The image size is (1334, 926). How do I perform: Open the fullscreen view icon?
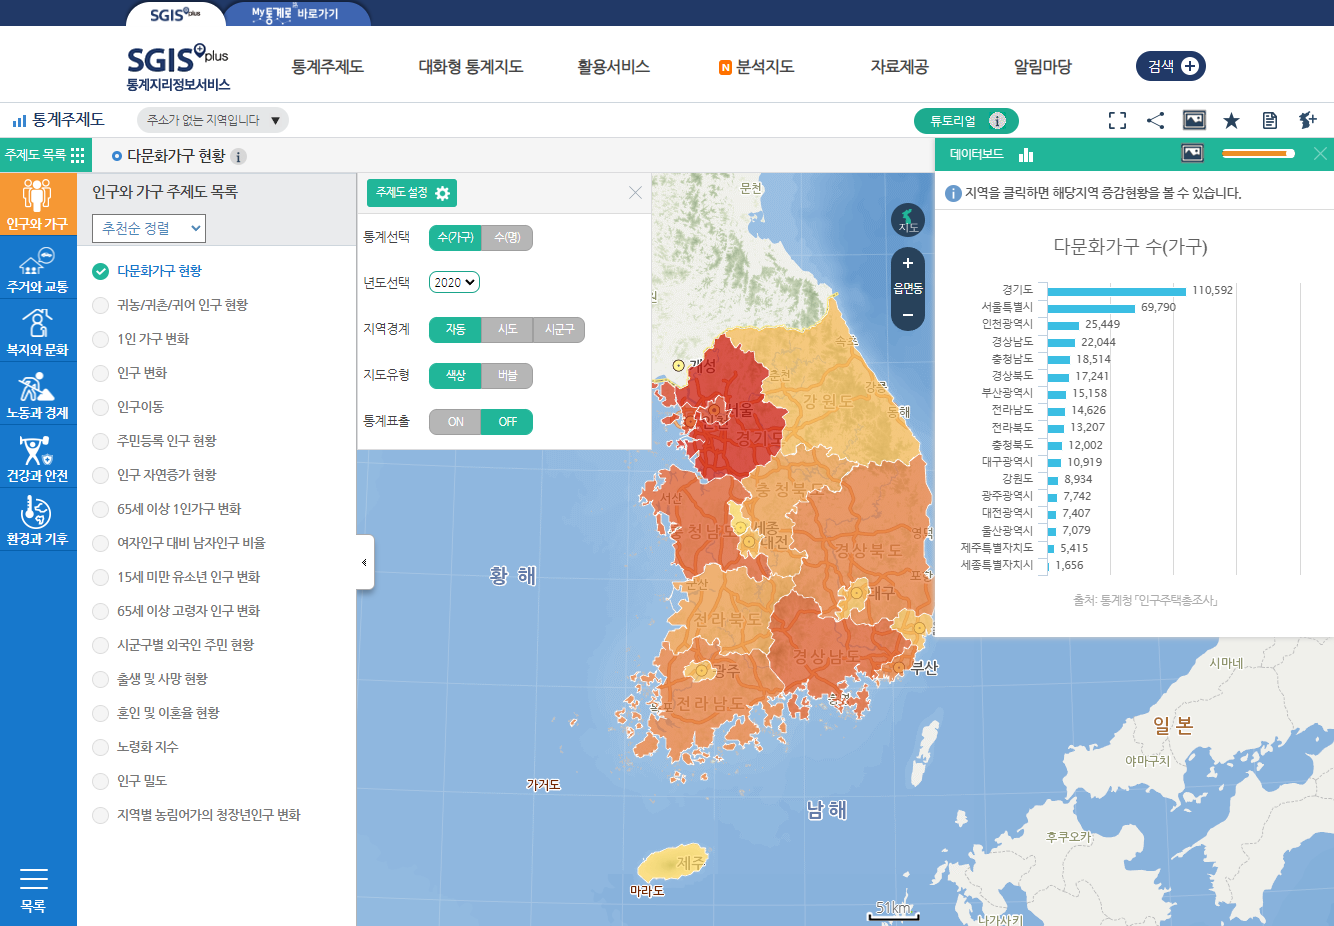1117,120
